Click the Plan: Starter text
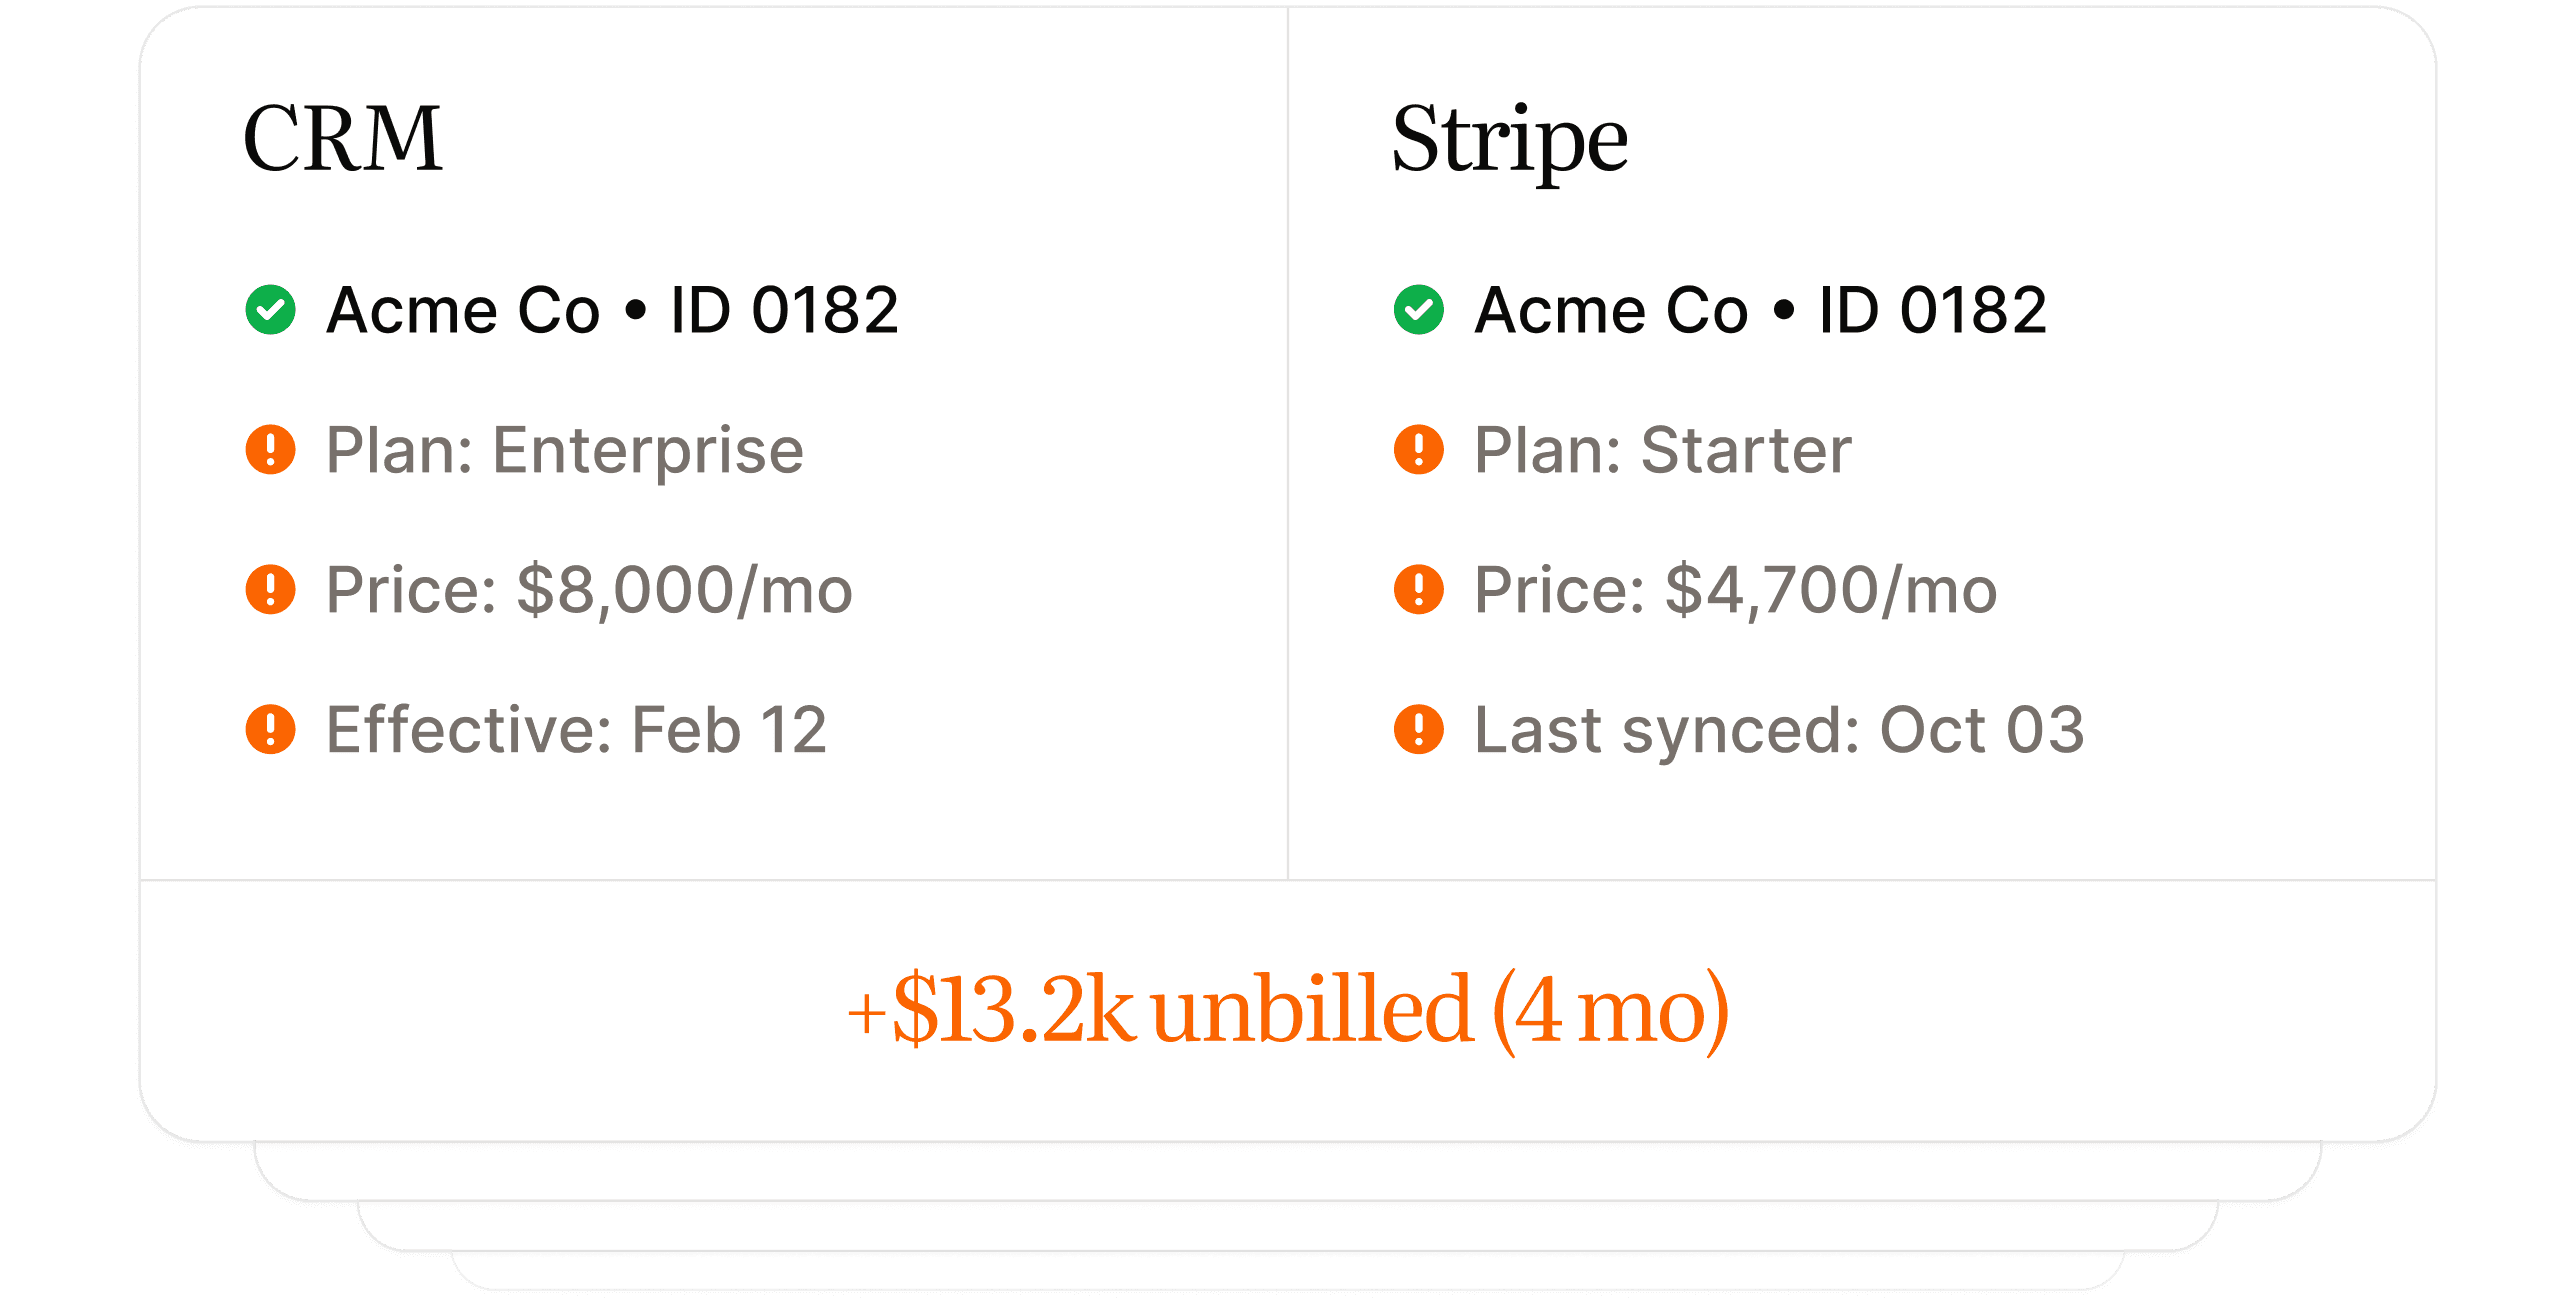The image size is (2576, 1300). 1662,451
